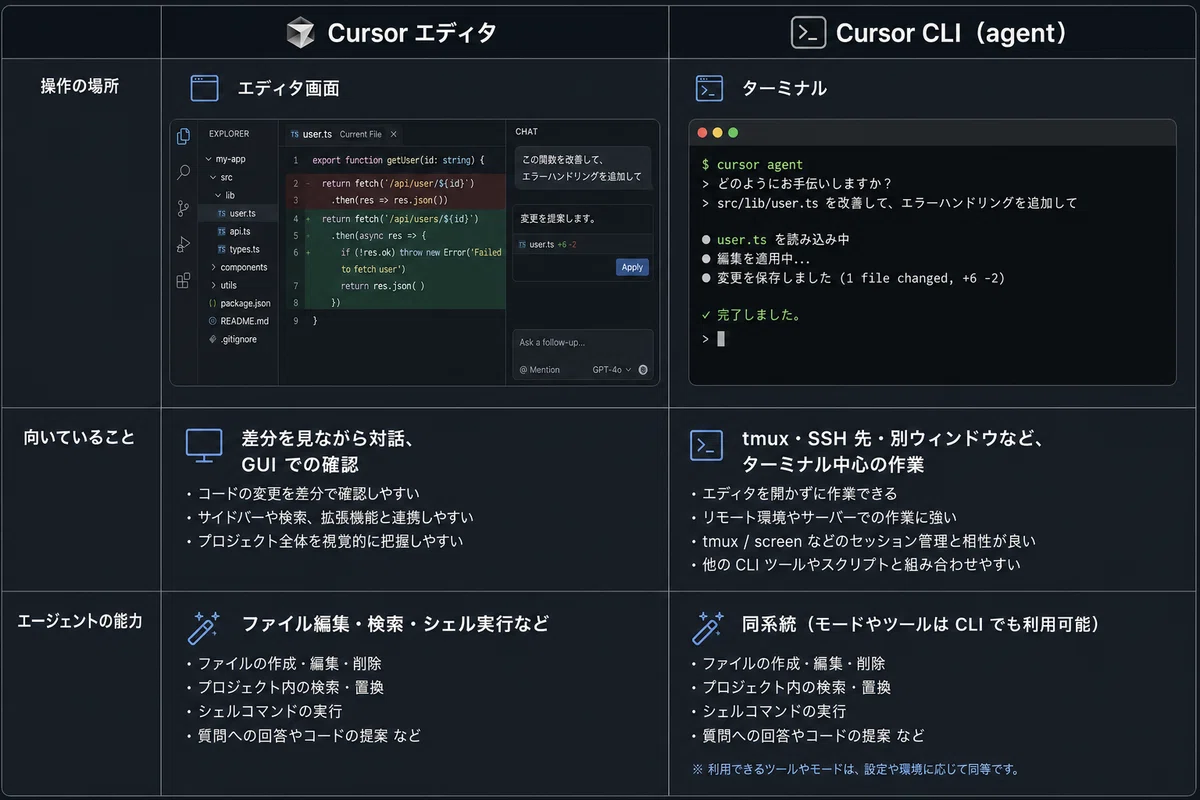This screenshot has width=1200, height=800.
Task: Open the Extensions blocks icon
Action: click(183, 280)
